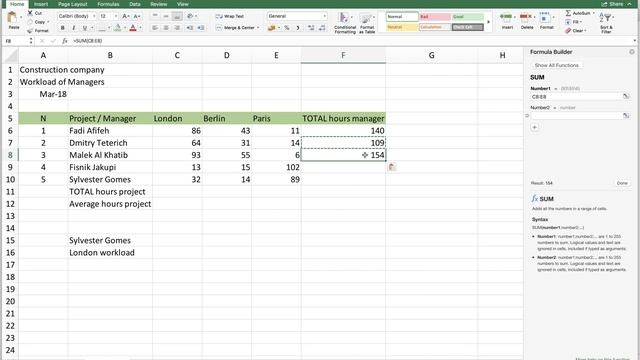640x360 pixels.
Task: Click the Share button
Action: coord(613,4)
